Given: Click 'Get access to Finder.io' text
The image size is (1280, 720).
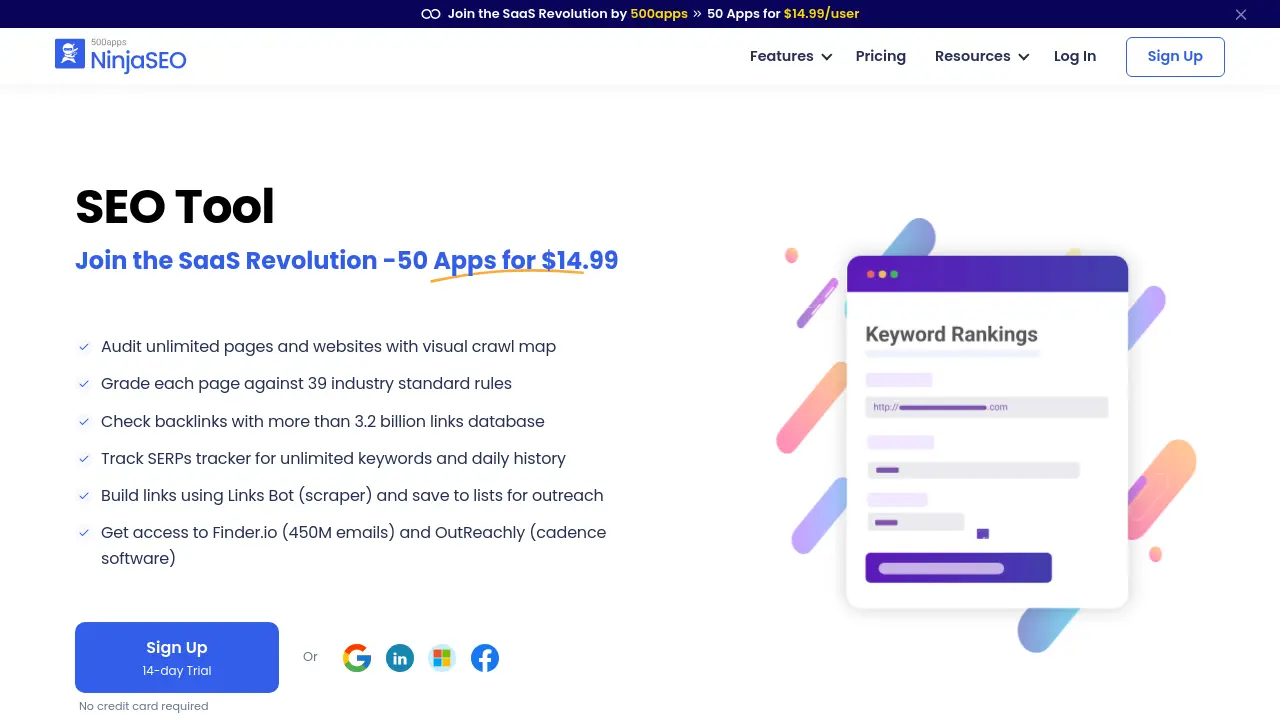Looking at the screenshot, I should pos(354,545).
